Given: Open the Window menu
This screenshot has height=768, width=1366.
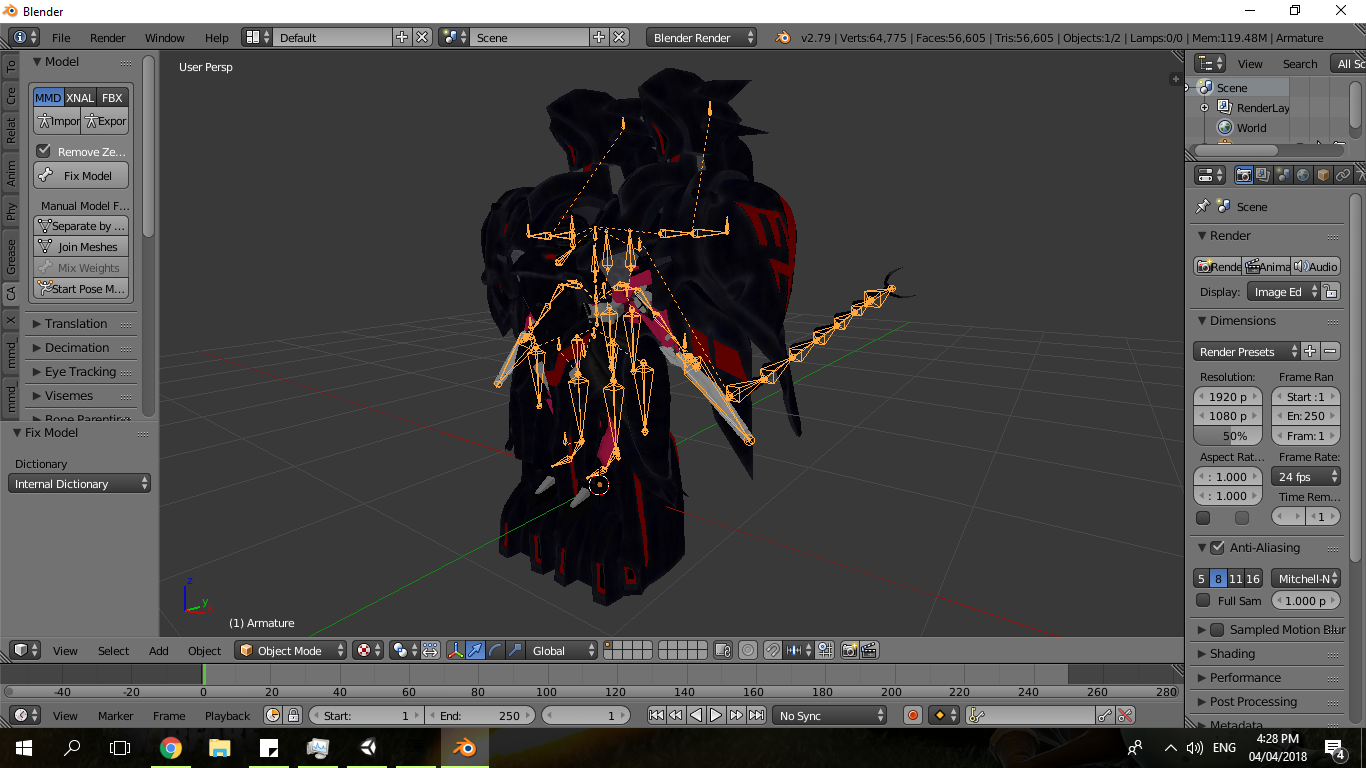Looking at the screenshot, I should [165, 37].
